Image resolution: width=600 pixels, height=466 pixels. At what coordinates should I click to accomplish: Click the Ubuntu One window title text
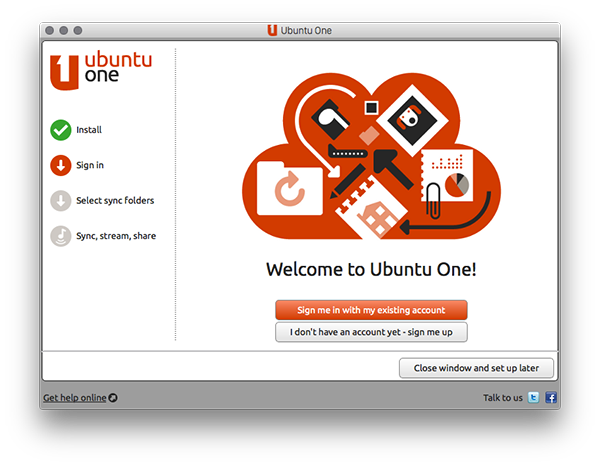pos(306,31)
